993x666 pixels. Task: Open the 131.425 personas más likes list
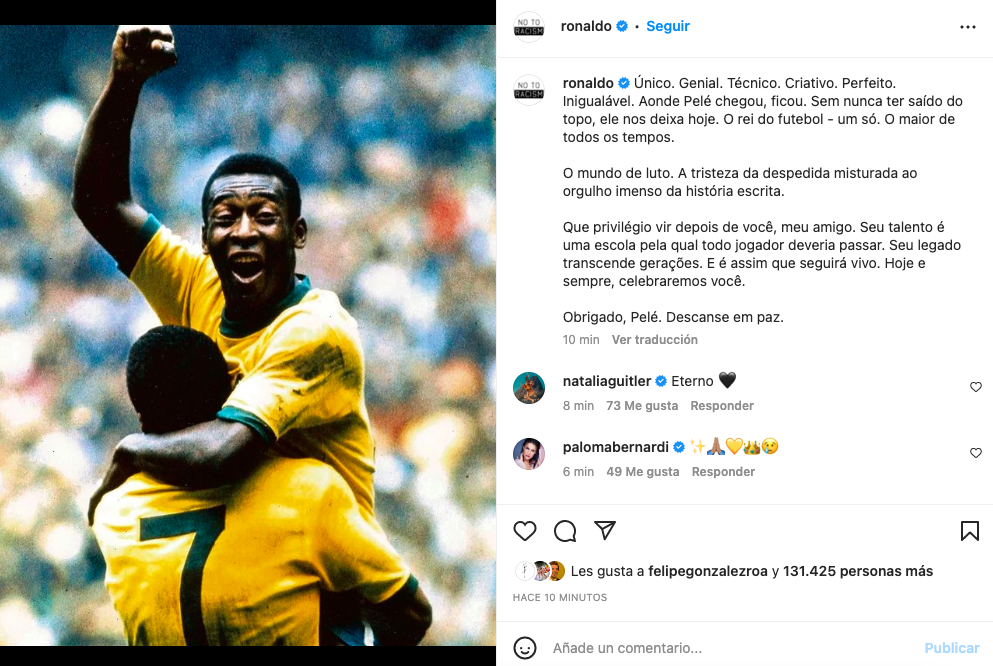click(857, 571)
